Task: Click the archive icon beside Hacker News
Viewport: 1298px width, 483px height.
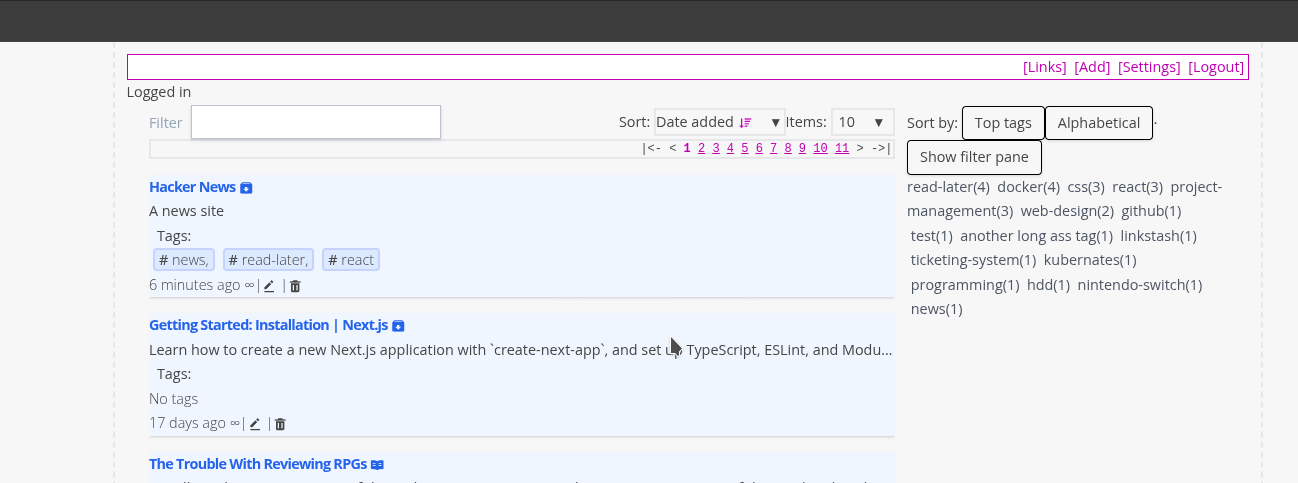Action: [247, 188]
